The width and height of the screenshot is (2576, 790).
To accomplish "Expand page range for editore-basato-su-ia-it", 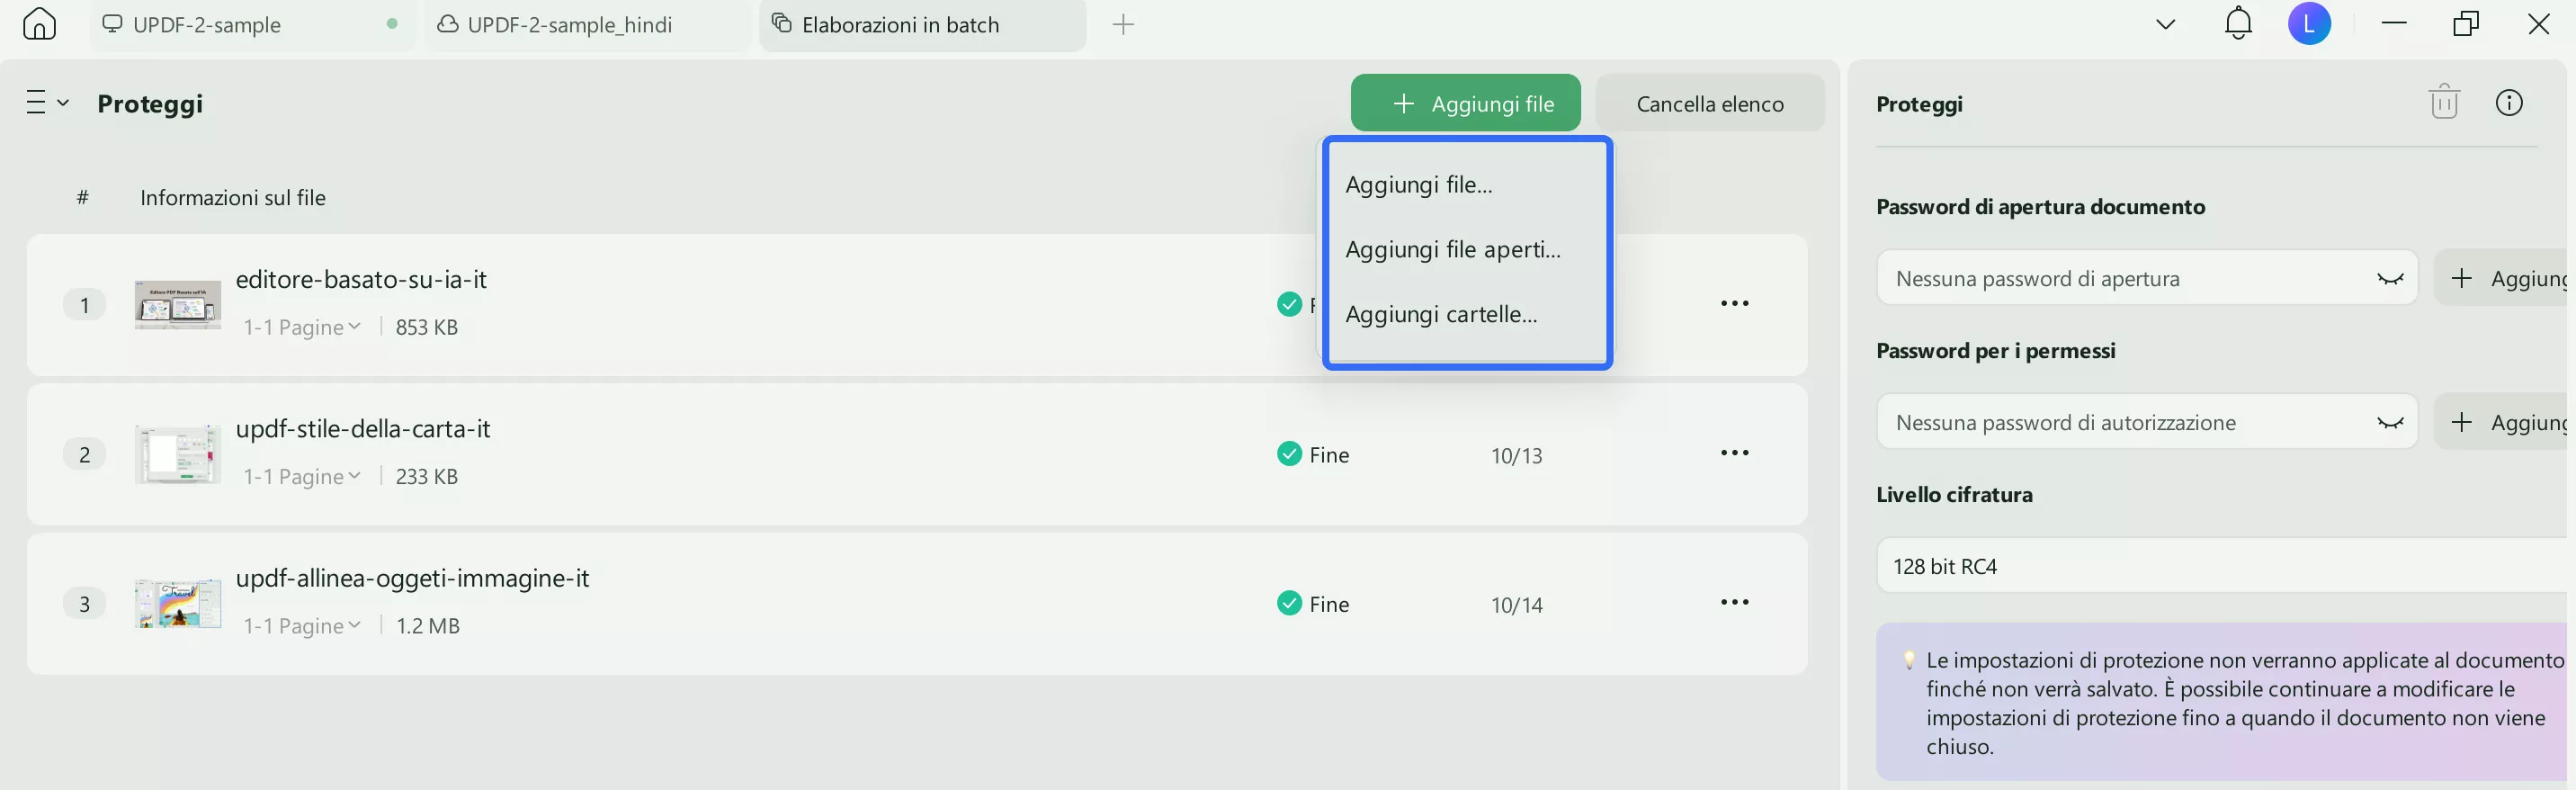I will (302, 327).
